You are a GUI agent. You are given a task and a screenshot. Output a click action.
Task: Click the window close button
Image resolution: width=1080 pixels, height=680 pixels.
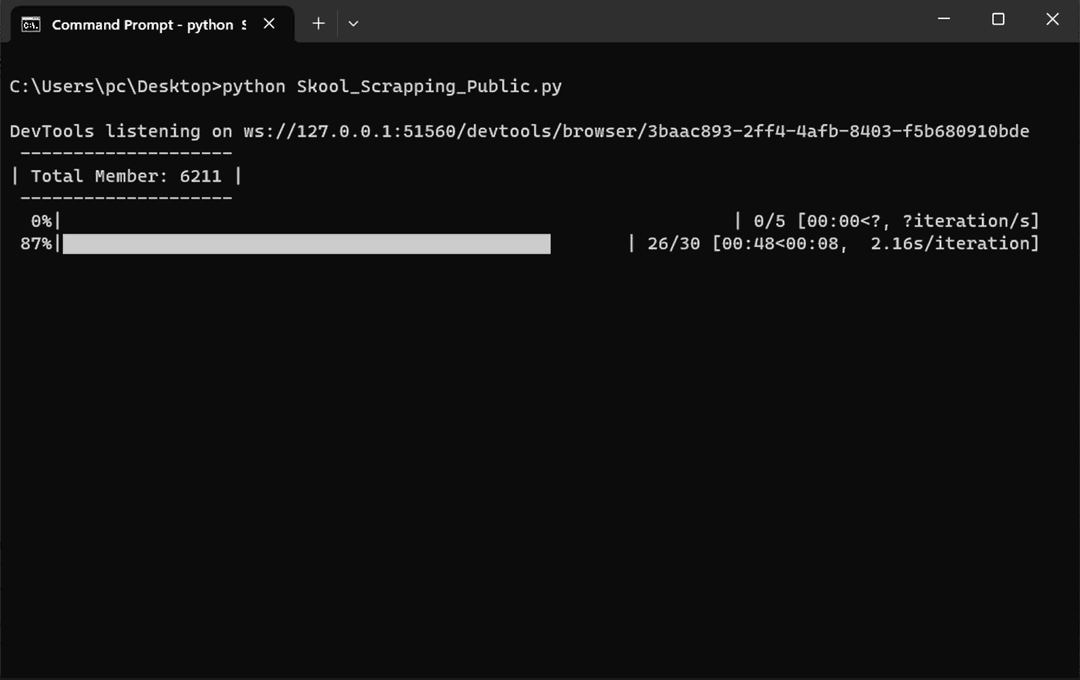click(1052, 19)
